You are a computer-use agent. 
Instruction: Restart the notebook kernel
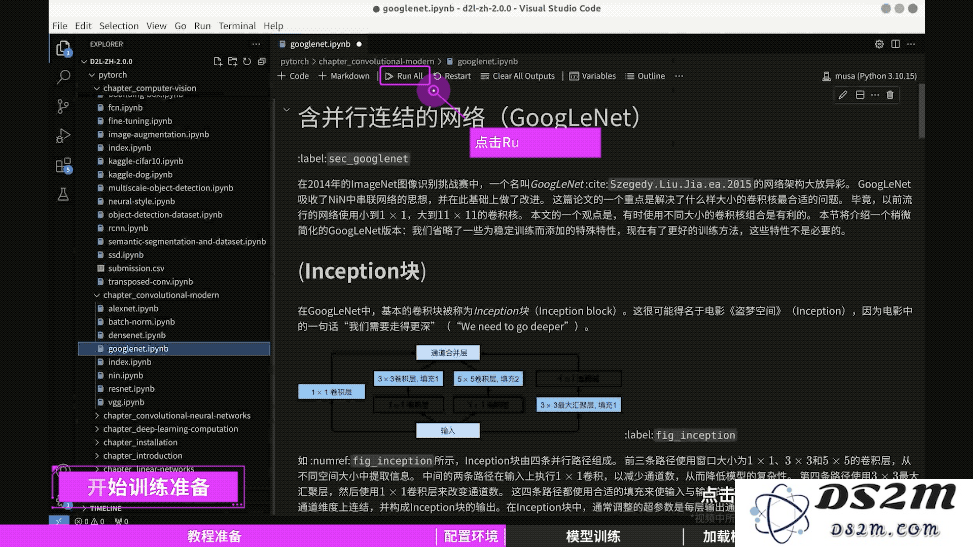(452, 76)
